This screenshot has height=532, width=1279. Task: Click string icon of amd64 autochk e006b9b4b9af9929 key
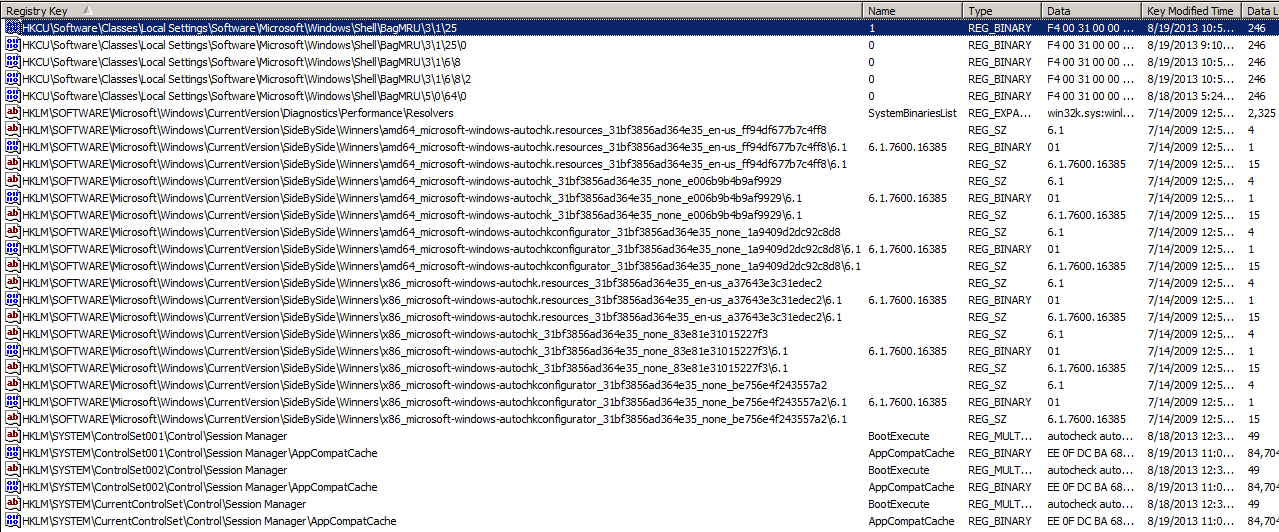pyautogui.click(x=13, y=181)
